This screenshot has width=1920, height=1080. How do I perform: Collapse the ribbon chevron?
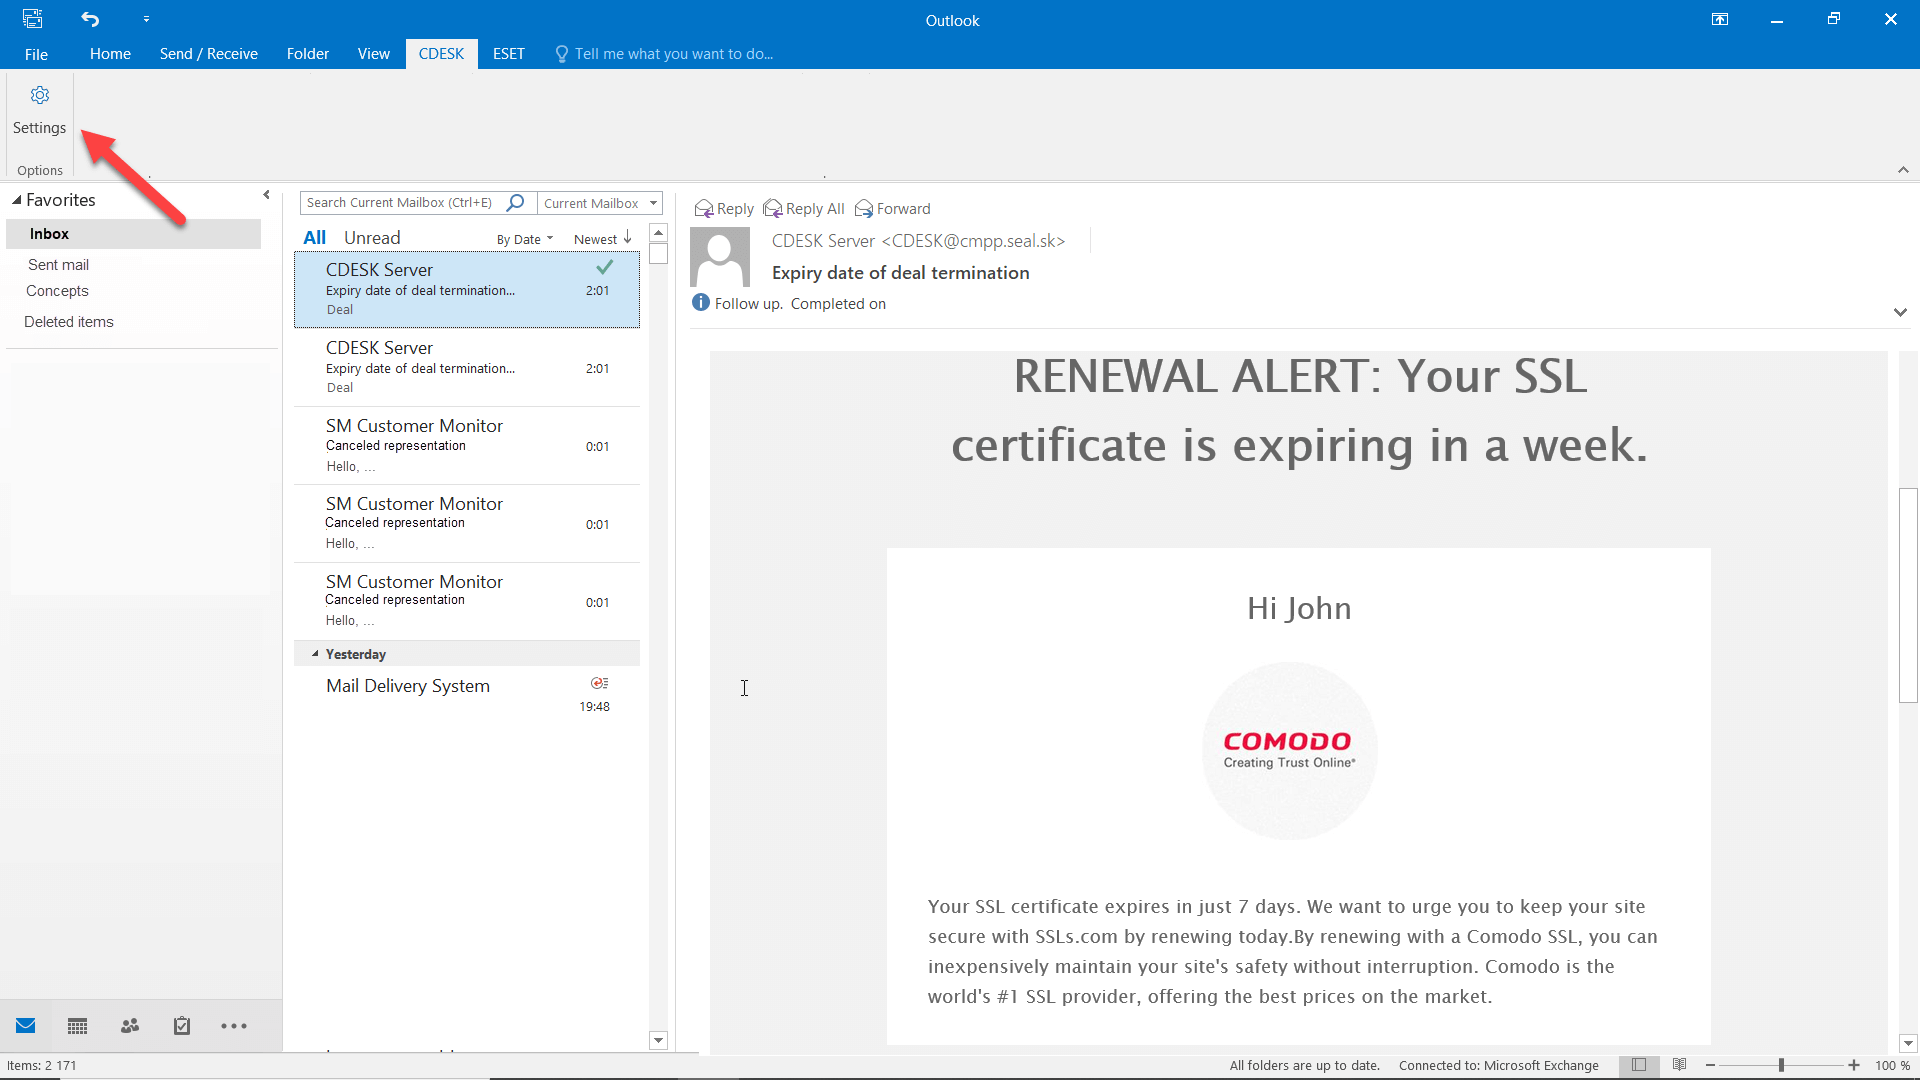coord(1903,170)
